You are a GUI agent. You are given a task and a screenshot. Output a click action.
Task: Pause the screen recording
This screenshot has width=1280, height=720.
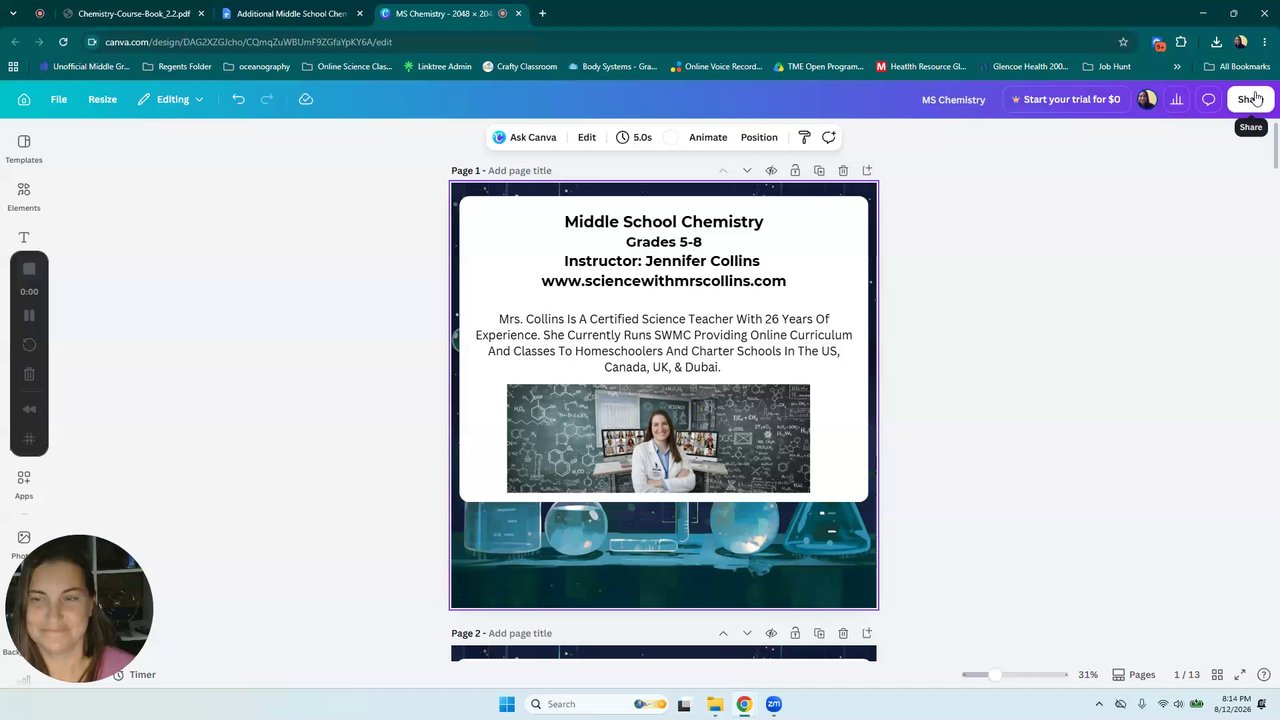point(29,316)
